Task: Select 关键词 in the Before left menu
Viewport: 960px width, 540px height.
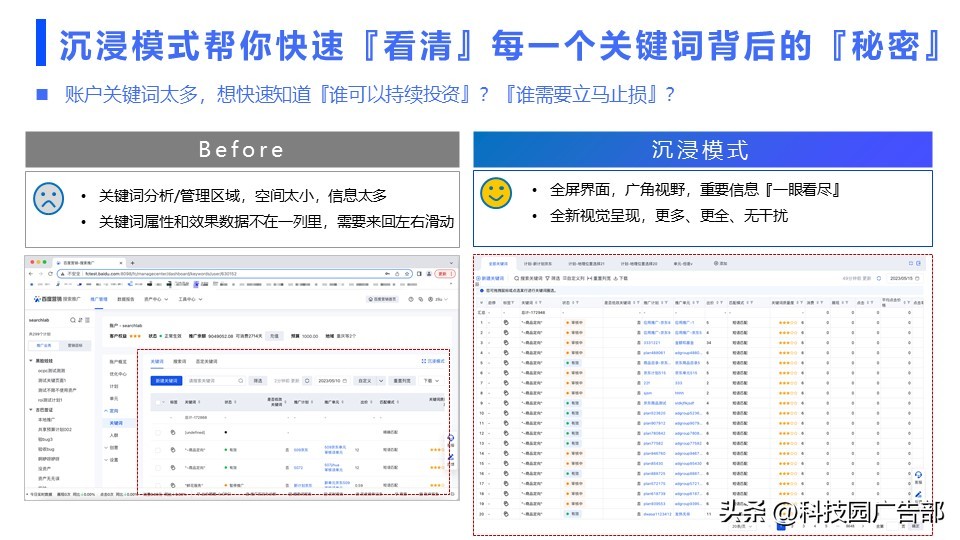Action: click(116, 423)
